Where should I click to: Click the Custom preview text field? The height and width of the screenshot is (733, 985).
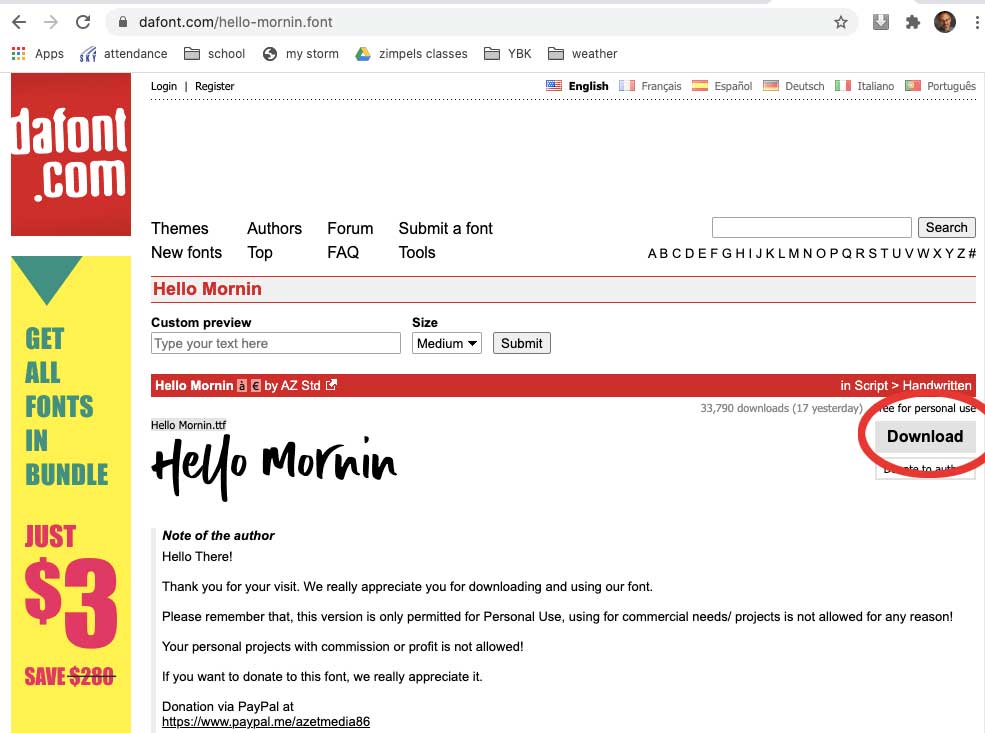click(276, 344)
